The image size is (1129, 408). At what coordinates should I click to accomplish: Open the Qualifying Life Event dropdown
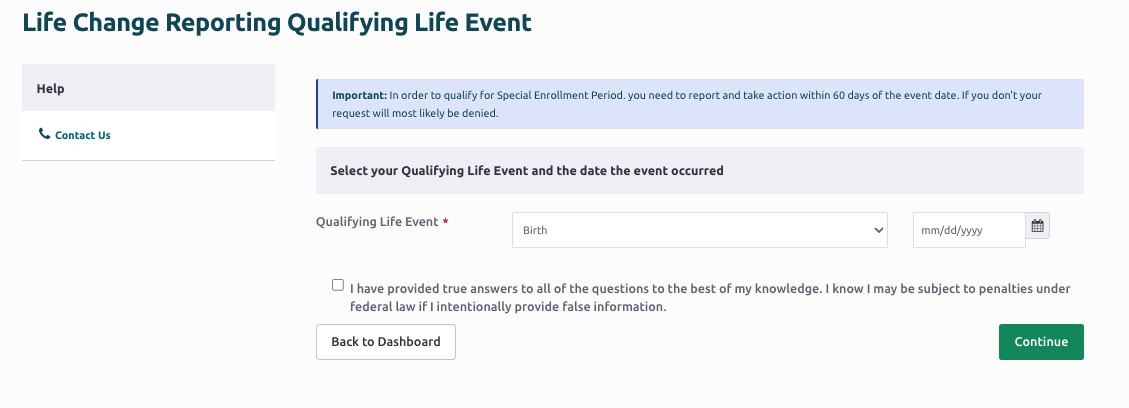tap(699, 230)
